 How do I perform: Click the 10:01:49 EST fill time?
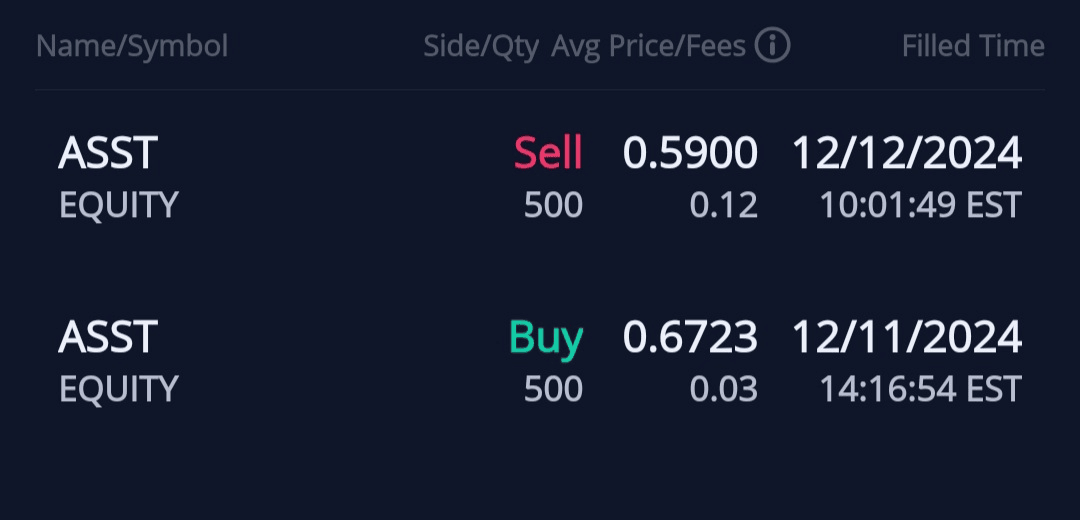click(920, 205)
